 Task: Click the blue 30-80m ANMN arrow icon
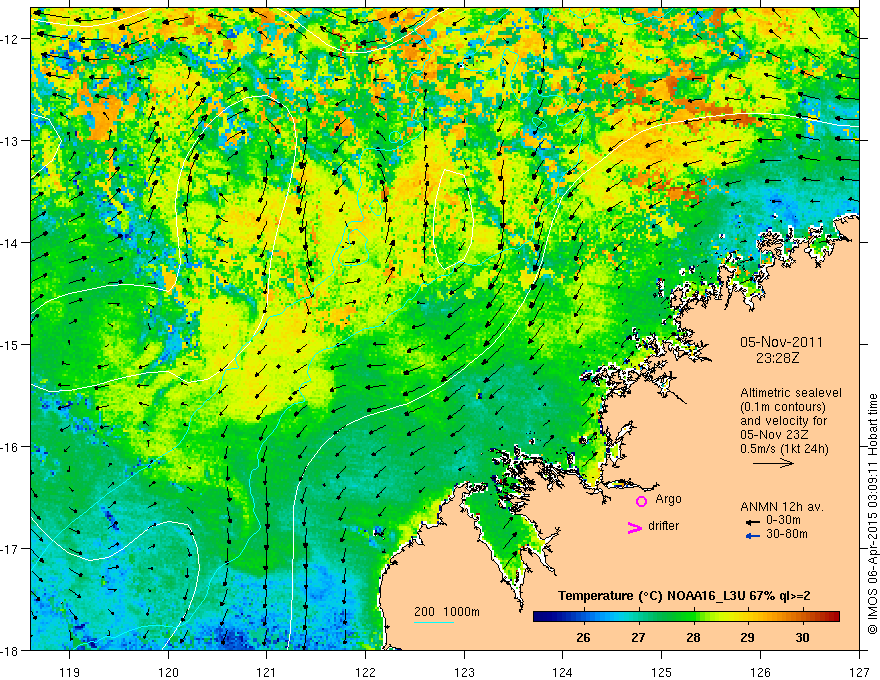click(753, 536)
